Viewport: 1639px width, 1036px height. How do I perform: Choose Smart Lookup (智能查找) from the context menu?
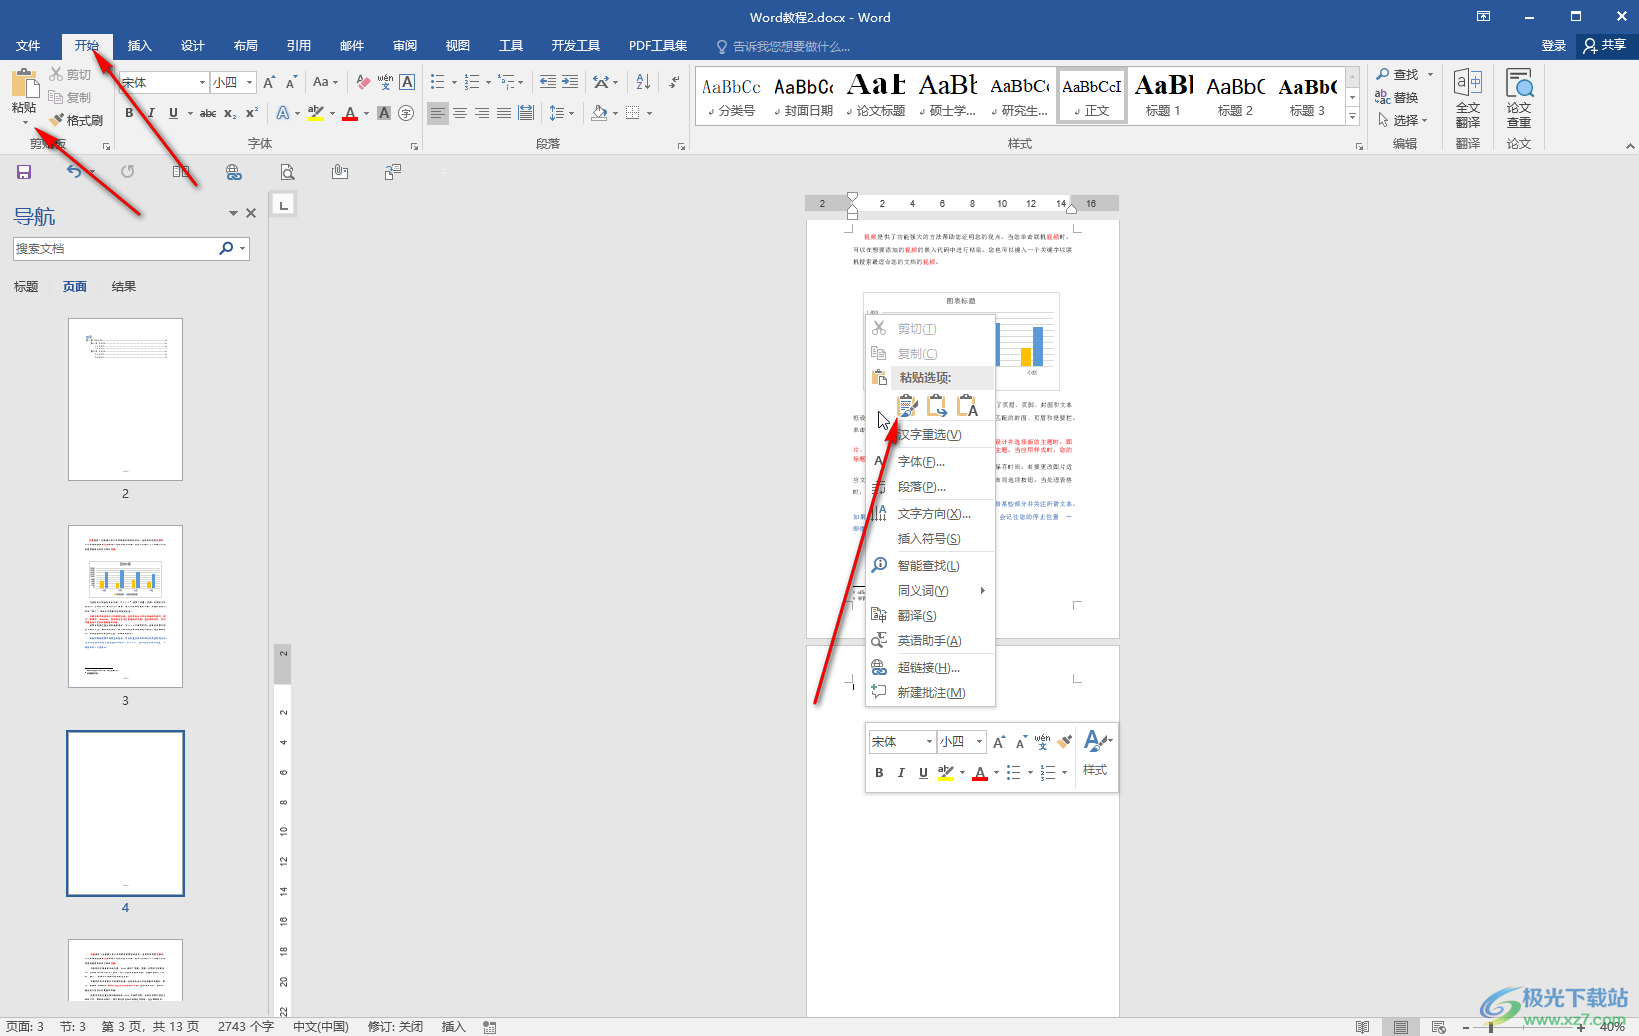(x=930, y=565)
